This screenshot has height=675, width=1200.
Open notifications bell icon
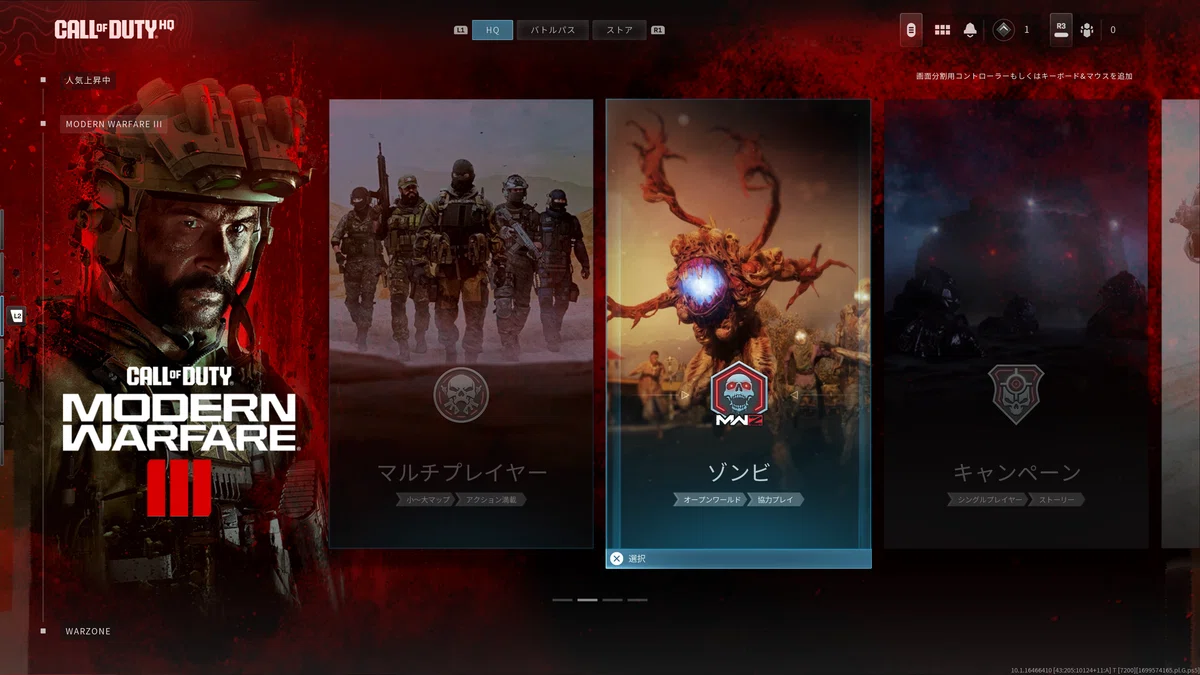tap(970, 30)
